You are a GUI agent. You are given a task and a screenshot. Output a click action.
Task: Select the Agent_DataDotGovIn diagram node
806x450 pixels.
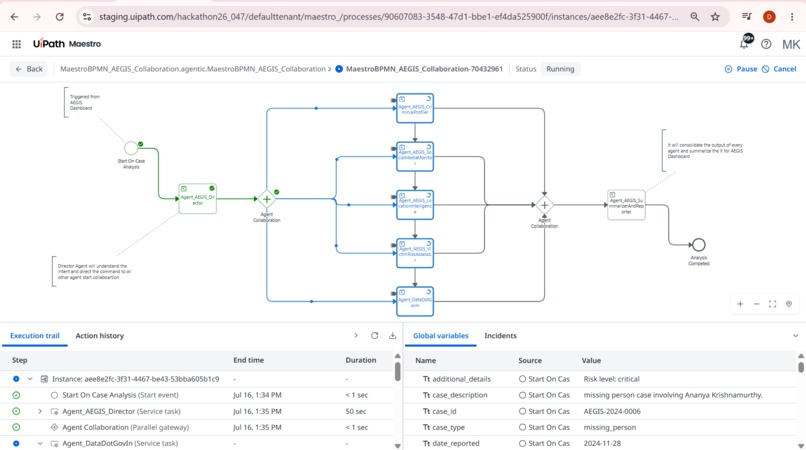coord(415,301)
